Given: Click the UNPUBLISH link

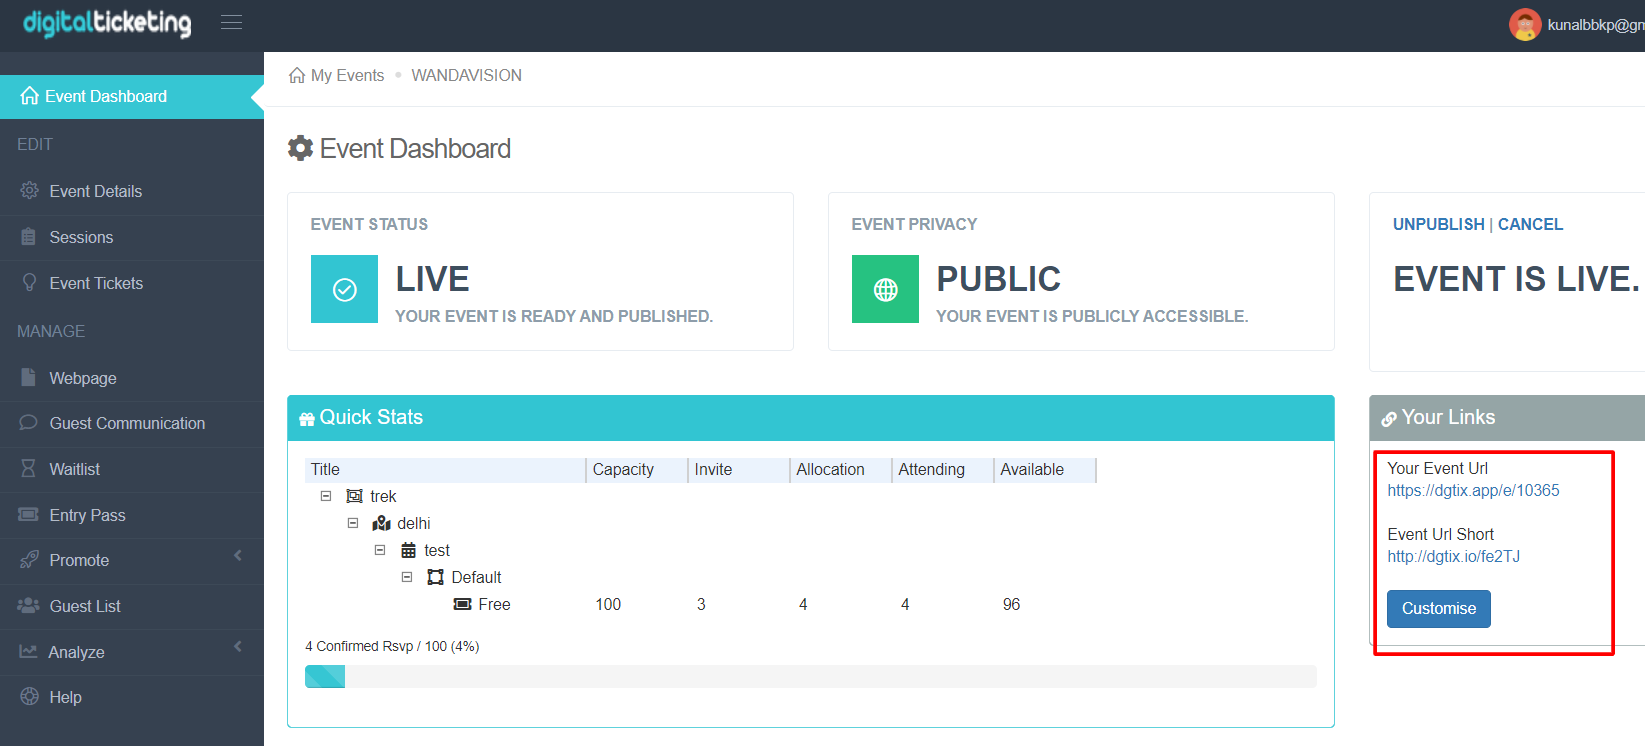Looking at the screenshot, I should [x=1439, y=224].
